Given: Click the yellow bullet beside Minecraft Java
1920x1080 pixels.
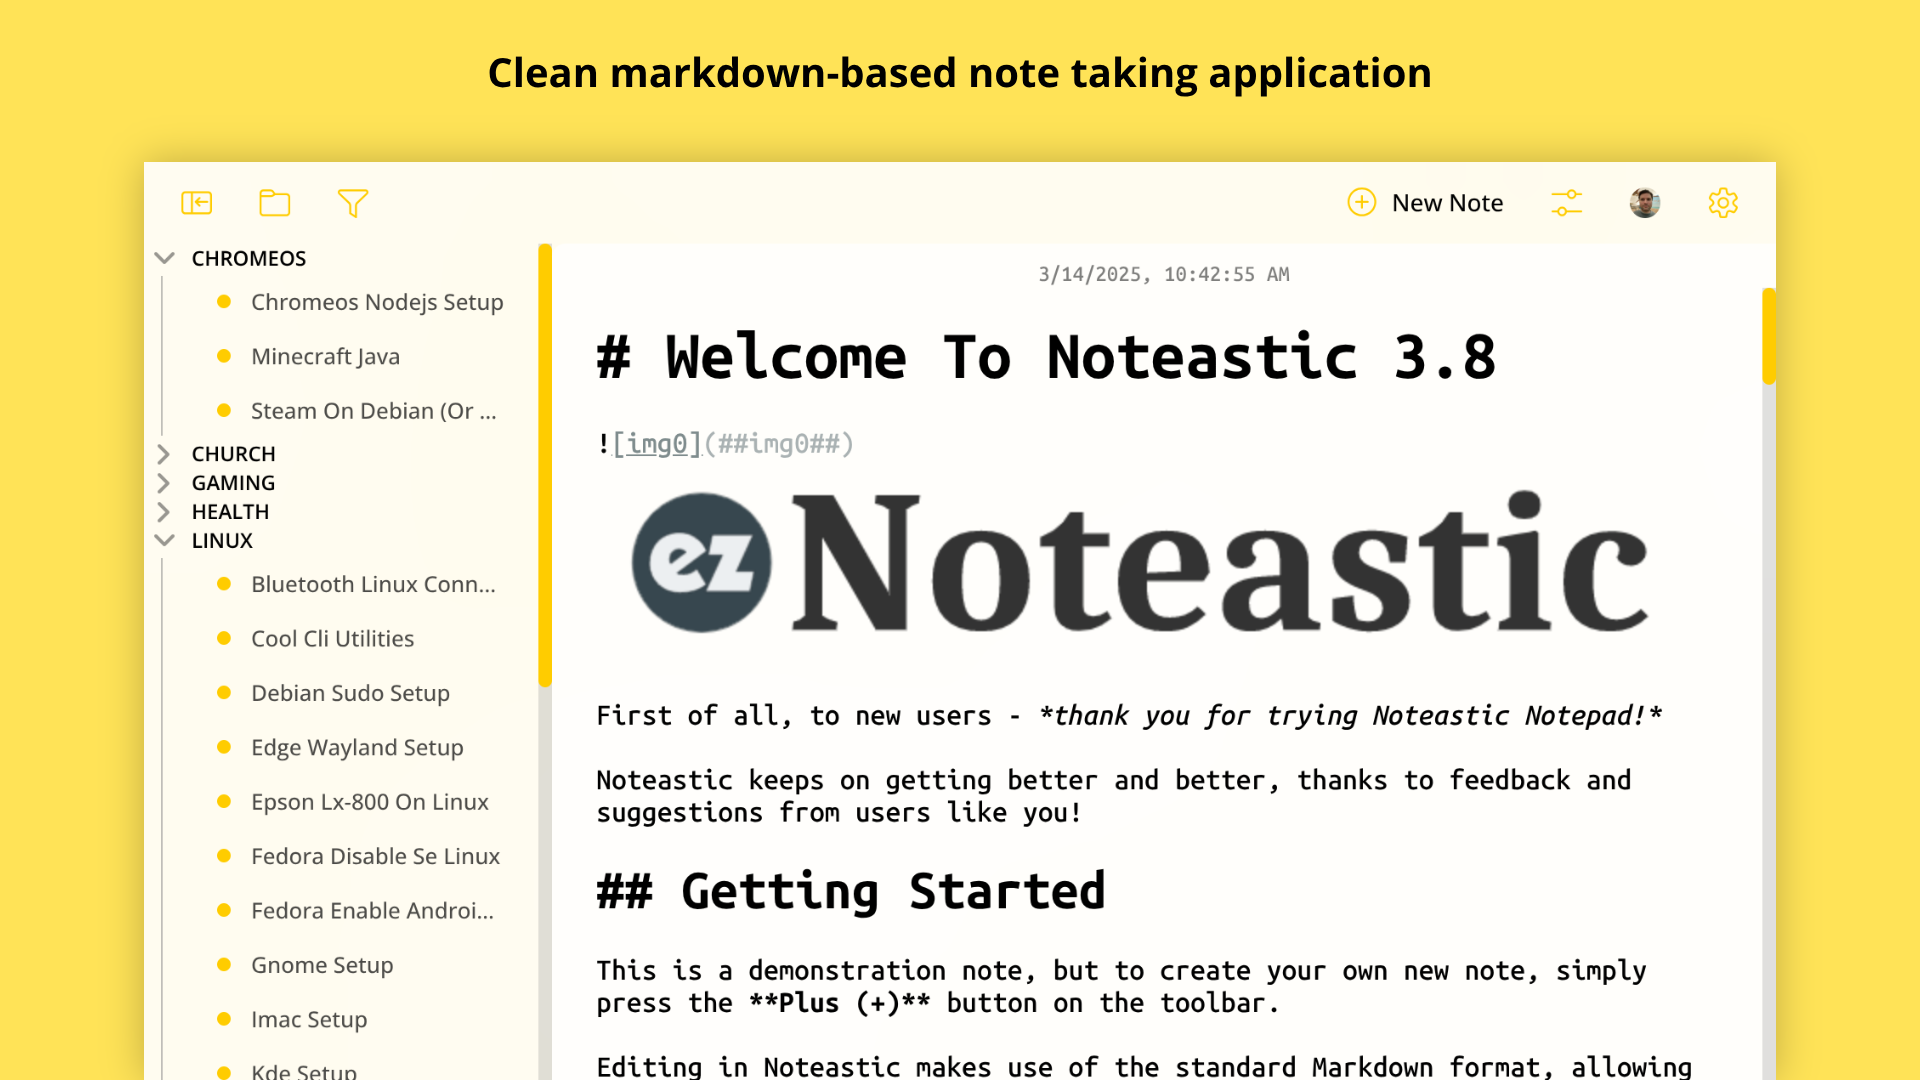Looking at the screenshot, I should [x=224, y=356].
